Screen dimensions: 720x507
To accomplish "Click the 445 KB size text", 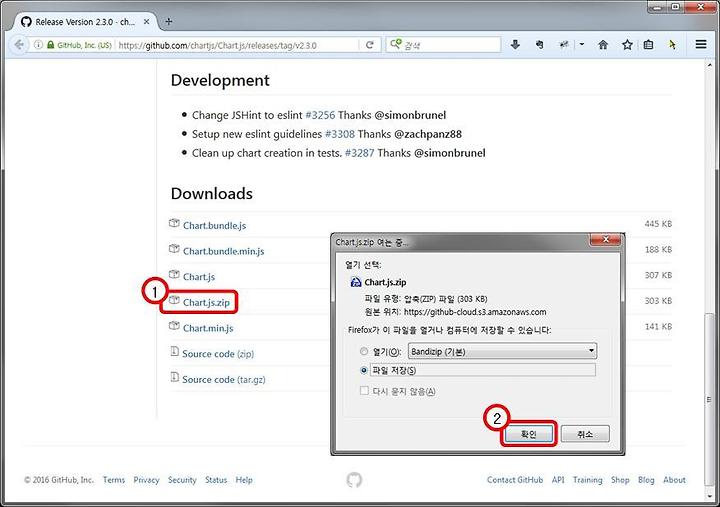I will (x=658, y=224).
